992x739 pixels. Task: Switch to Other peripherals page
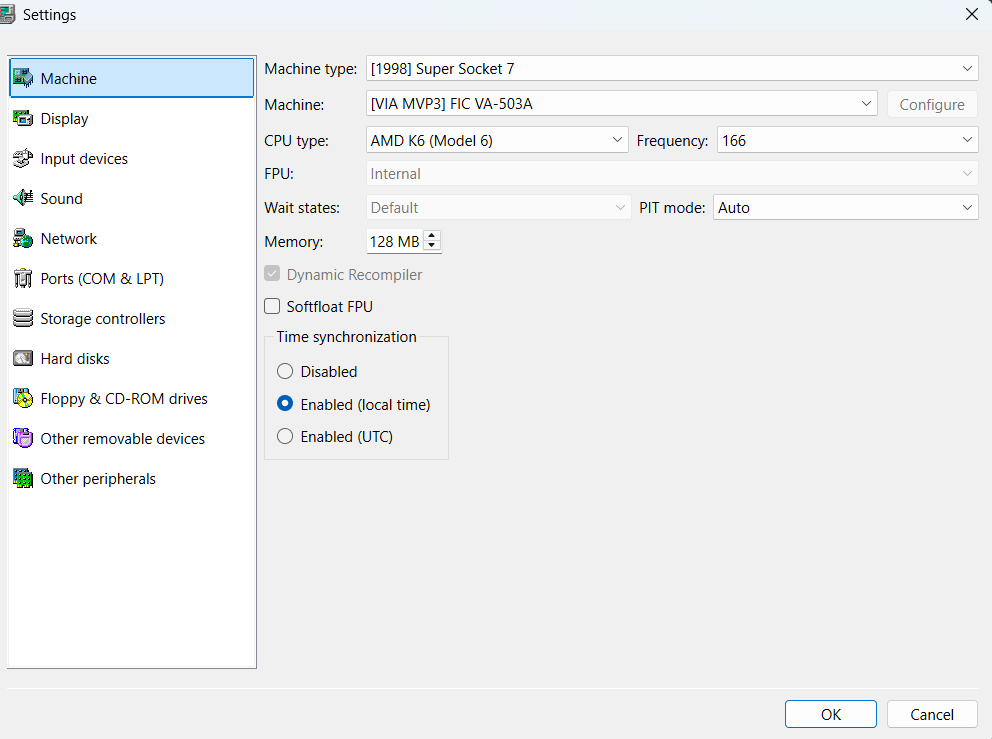98,479
